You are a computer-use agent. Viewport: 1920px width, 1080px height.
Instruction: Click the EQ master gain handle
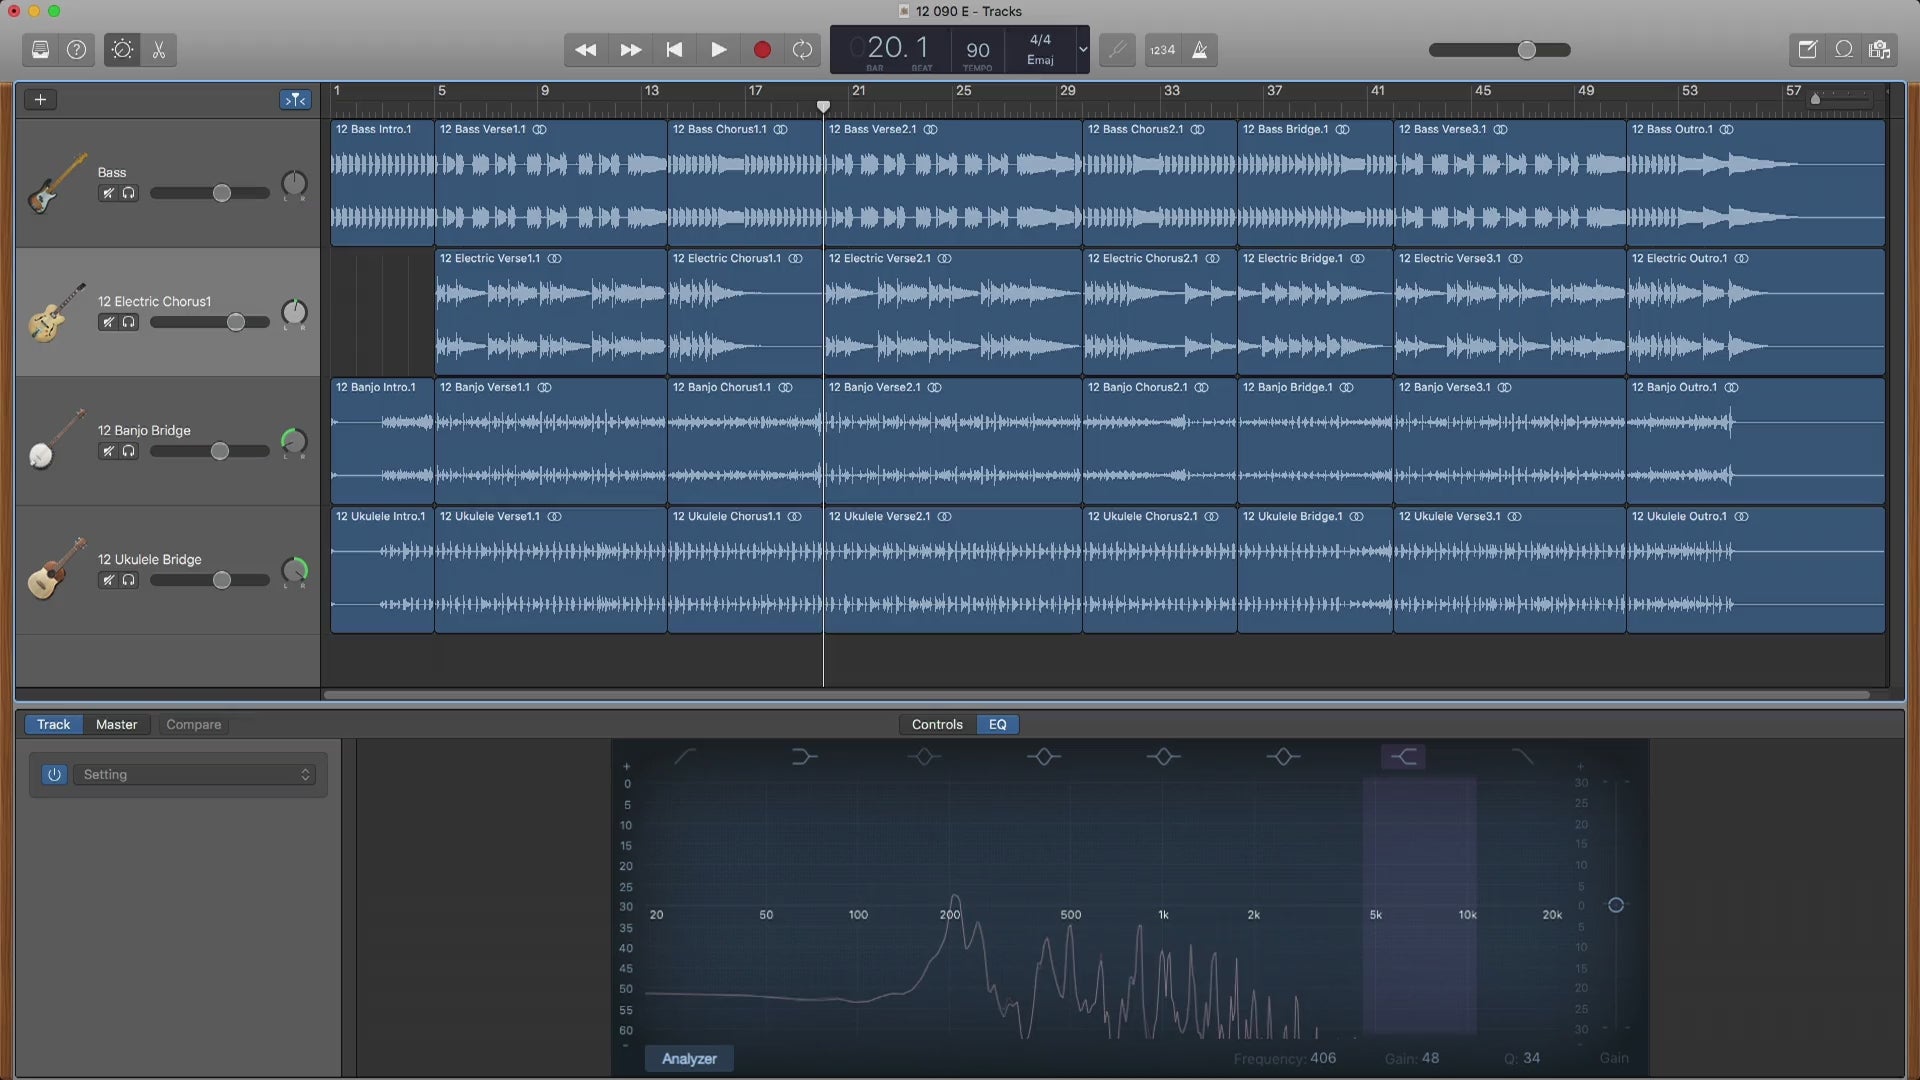coord(1616,905)
